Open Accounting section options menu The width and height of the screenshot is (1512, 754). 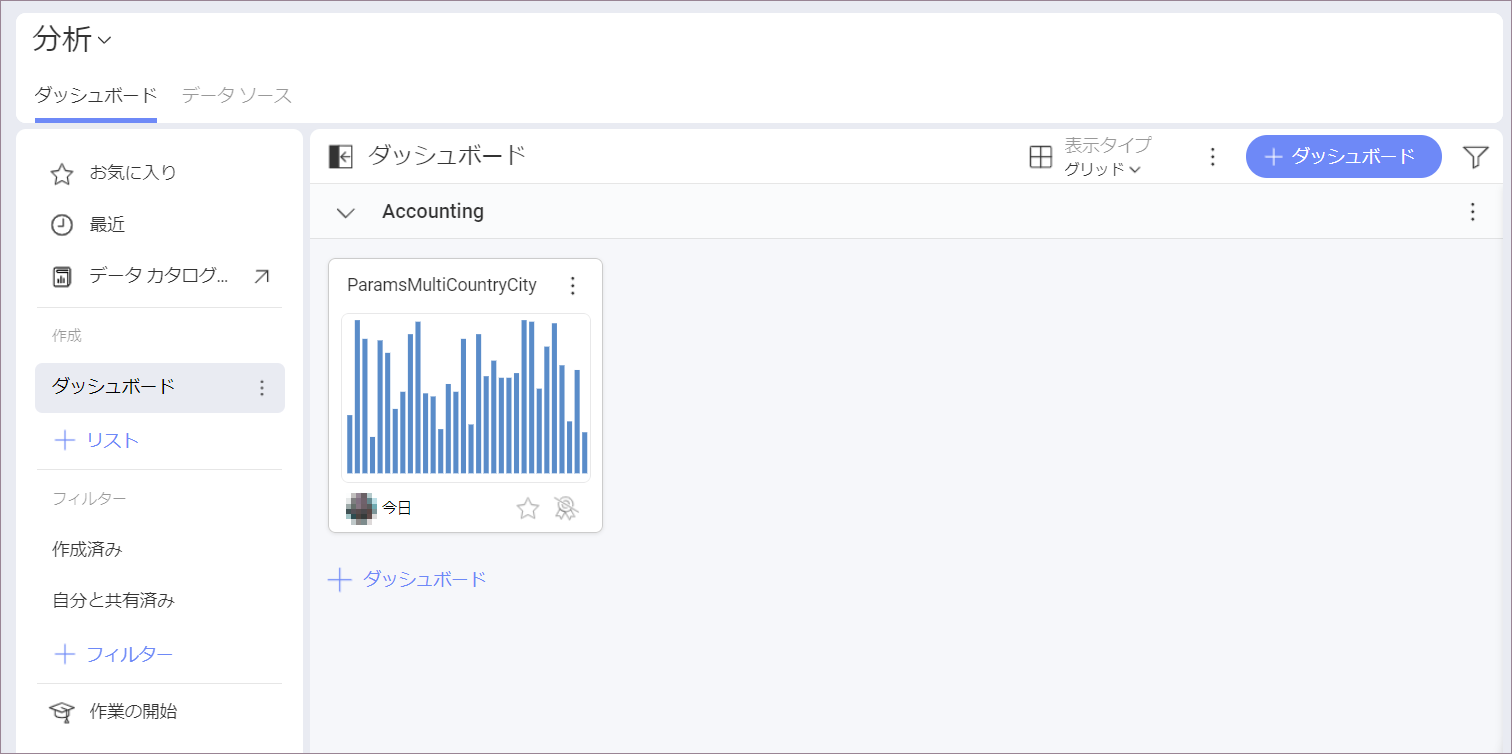point(1472,212)
